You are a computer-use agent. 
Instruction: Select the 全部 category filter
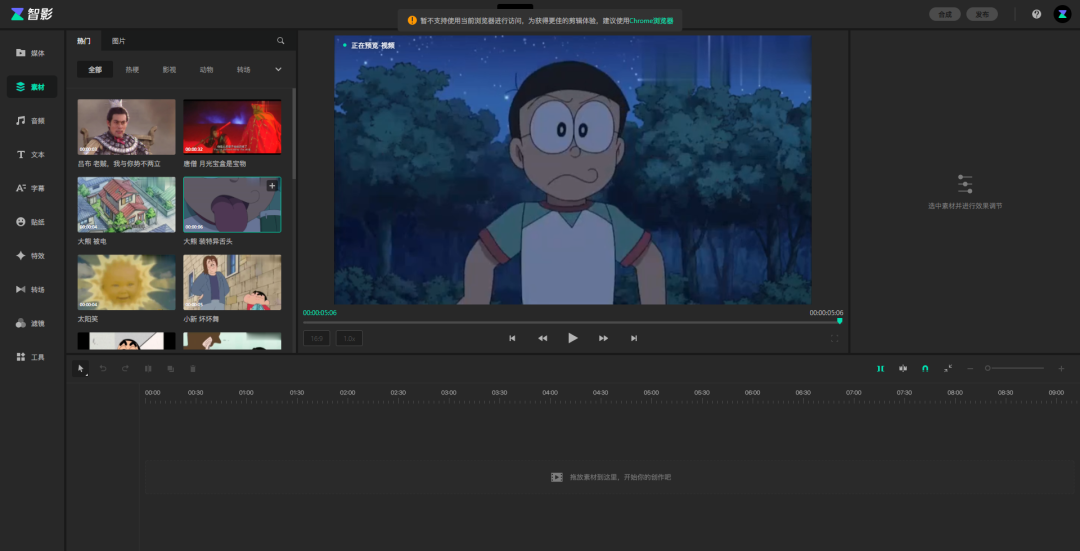click(x=94, y=70)
